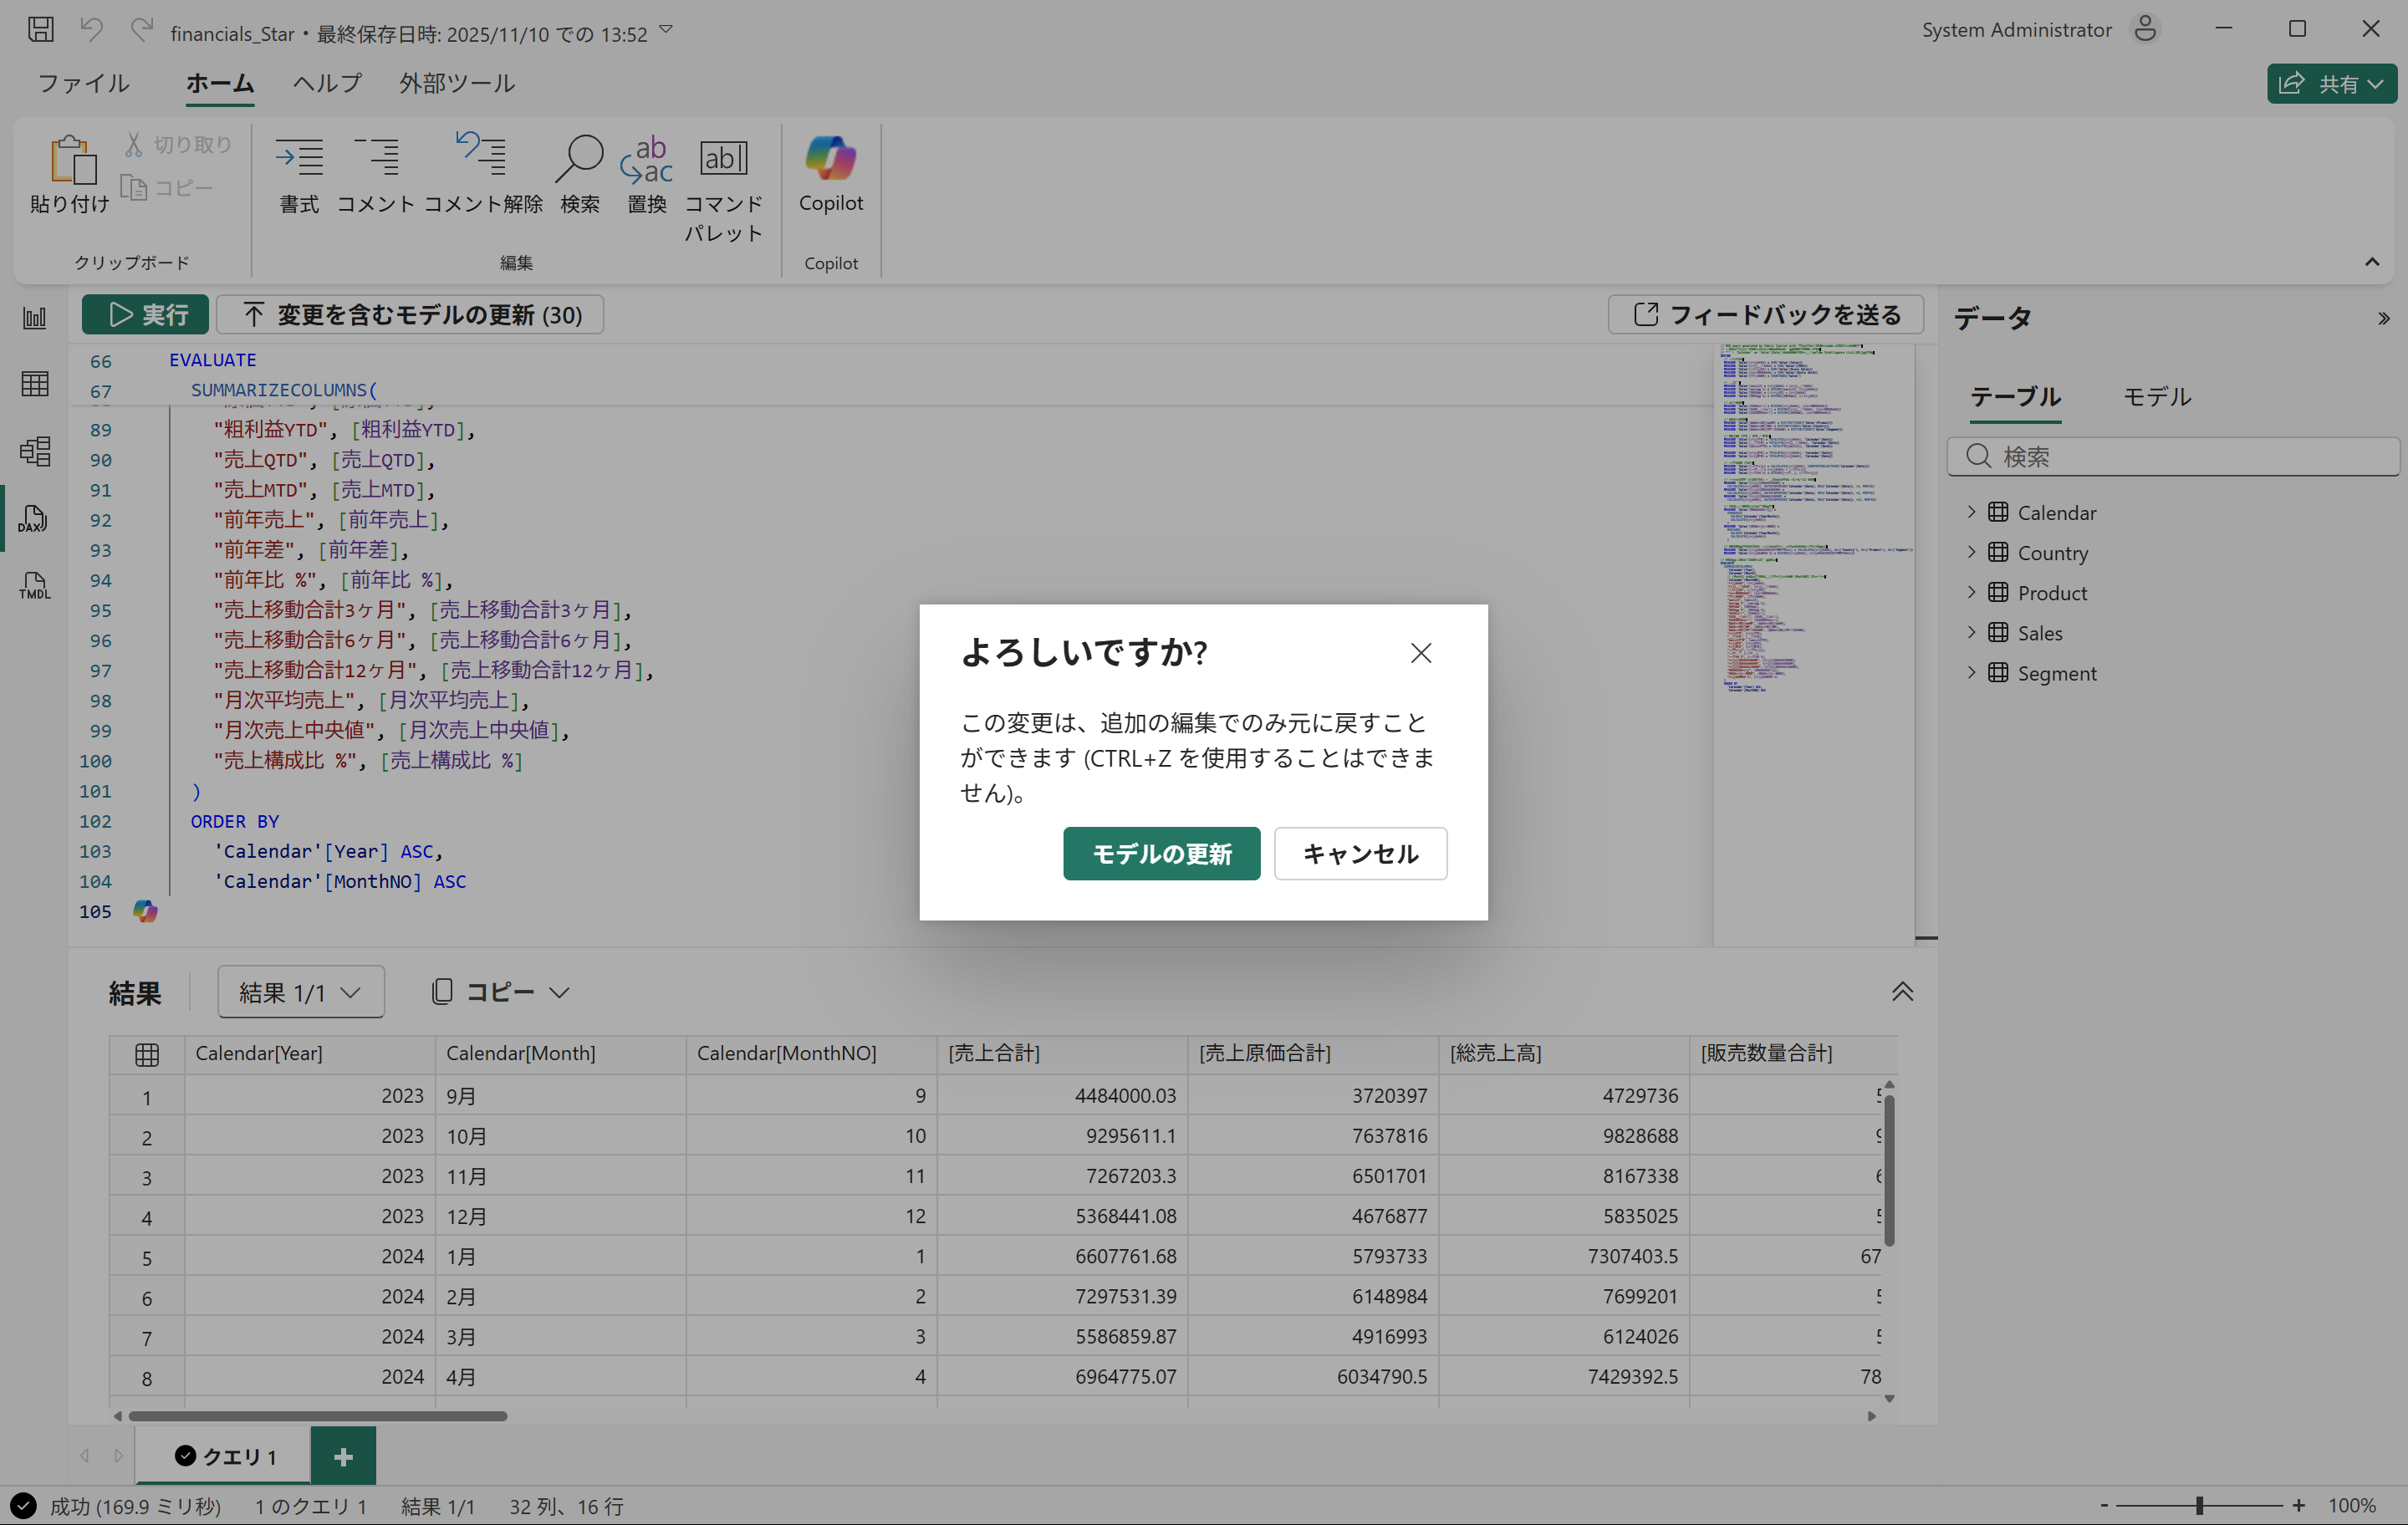Open the DAX query view sidebar icon
The image size is (2408, 1525).
point(34,518)
